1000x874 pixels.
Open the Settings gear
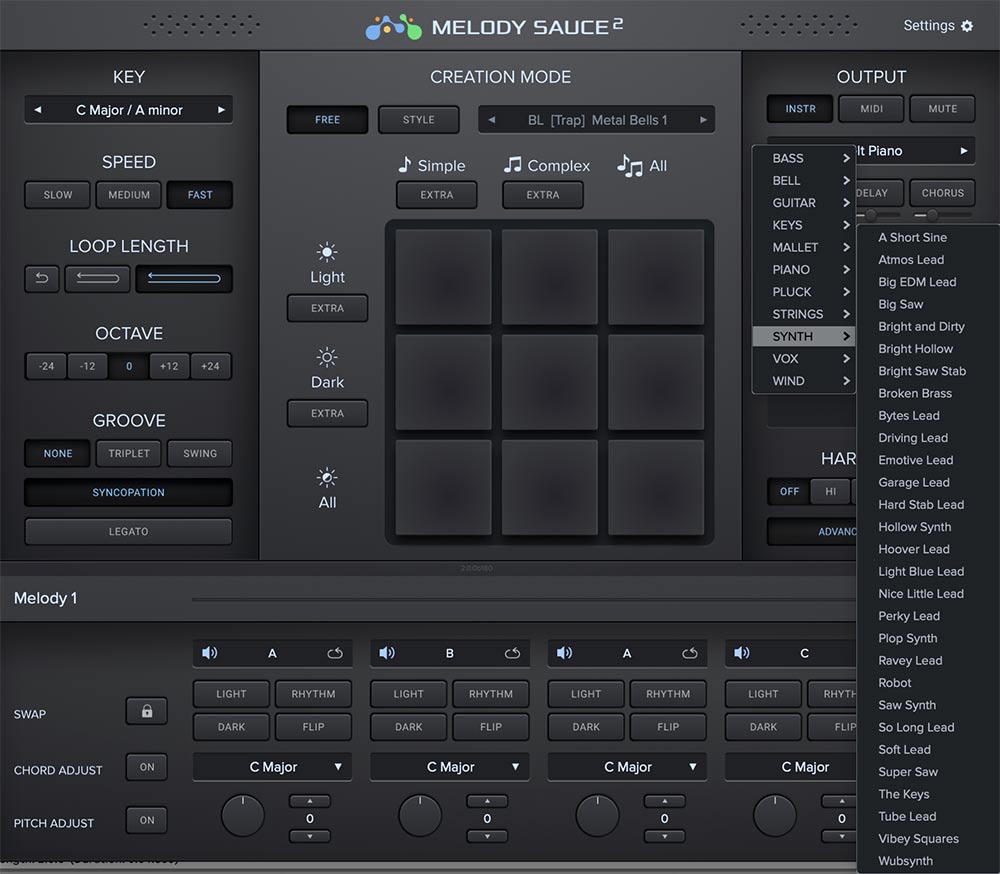pyautogui.click(x=965, y=25)
